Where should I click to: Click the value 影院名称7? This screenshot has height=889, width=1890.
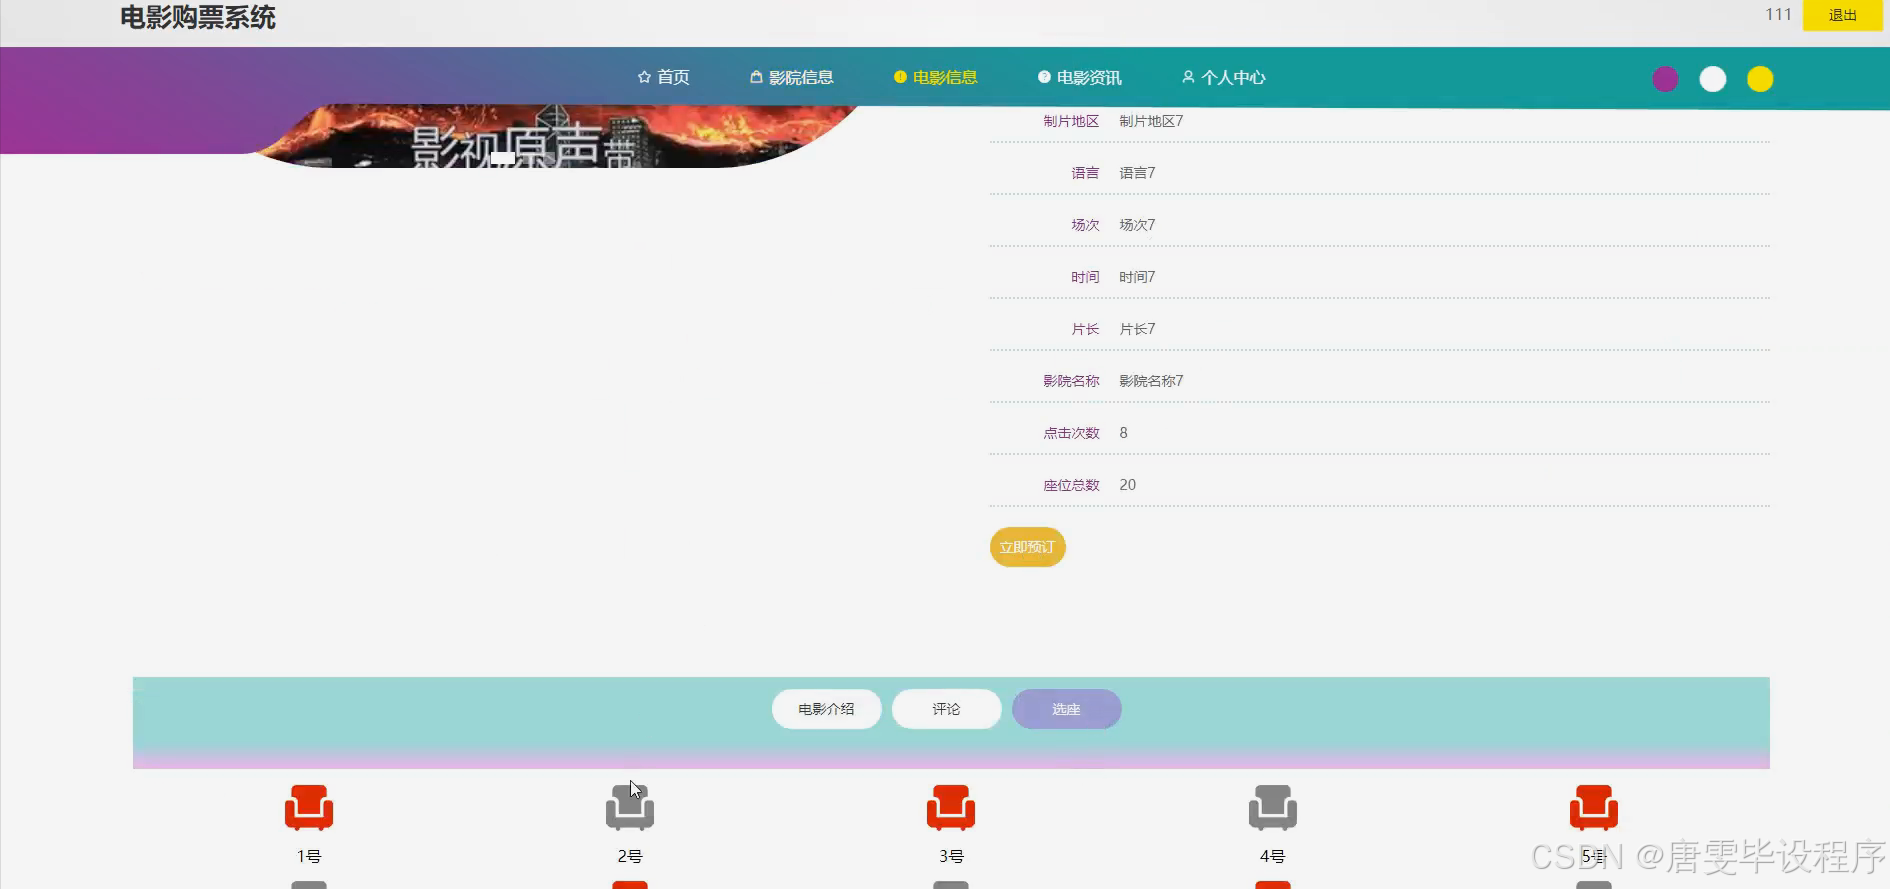pos(1151,381)
